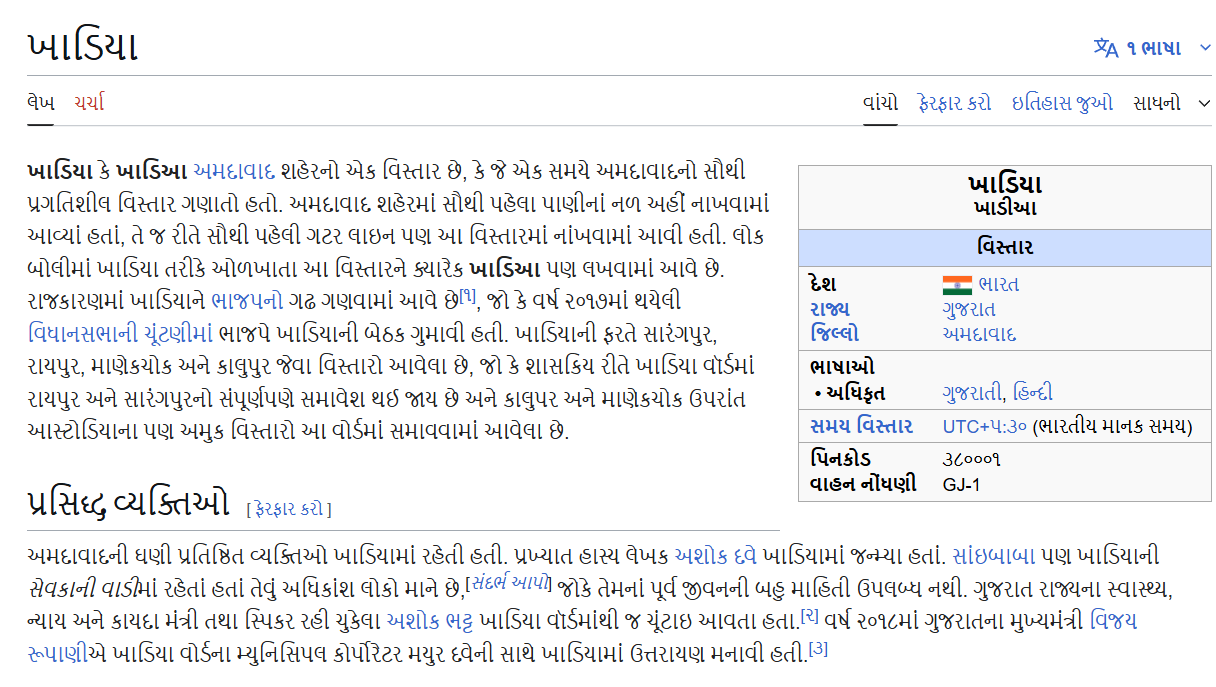1216x687 pixels.
Task: Click the ખાડીઆ subtitle in infobox
Action: (x=1005, y=208)
